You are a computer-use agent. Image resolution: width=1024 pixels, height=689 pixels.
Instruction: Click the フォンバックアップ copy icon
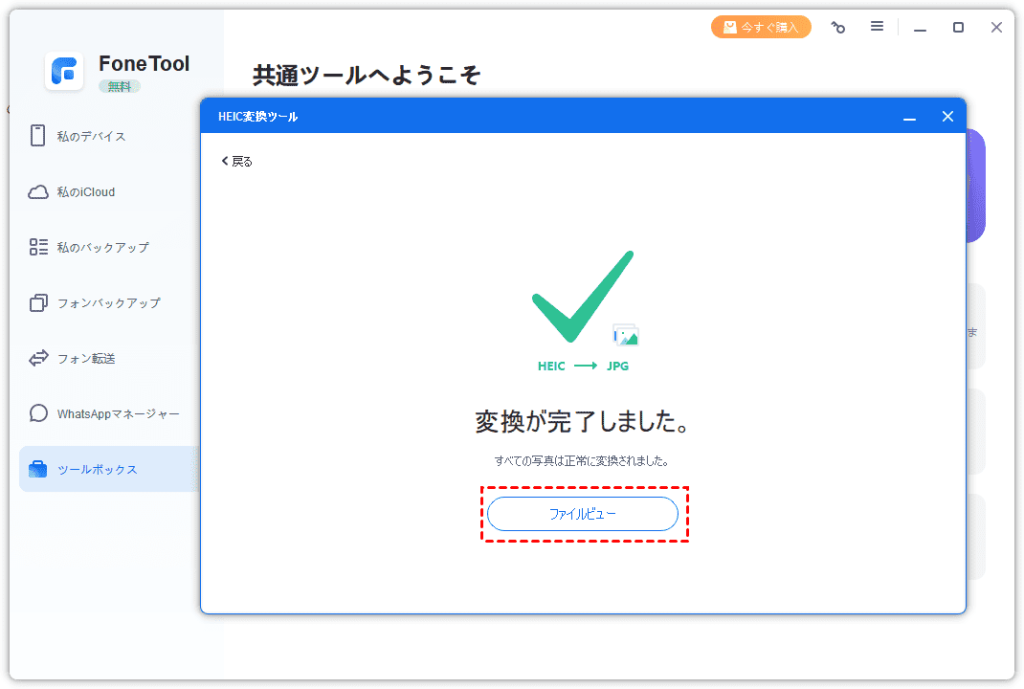[38, 303]
